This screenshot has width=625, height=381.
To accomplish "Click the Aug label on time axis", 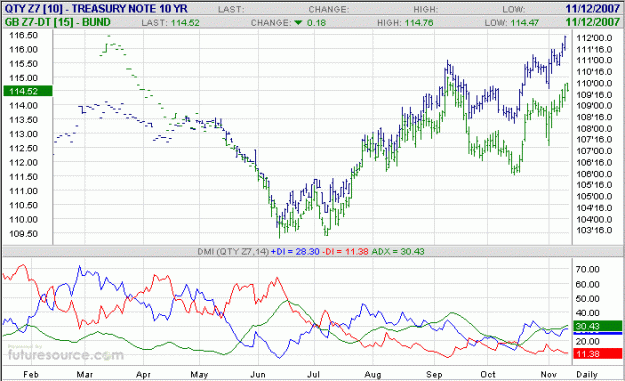I will (373, 374).
